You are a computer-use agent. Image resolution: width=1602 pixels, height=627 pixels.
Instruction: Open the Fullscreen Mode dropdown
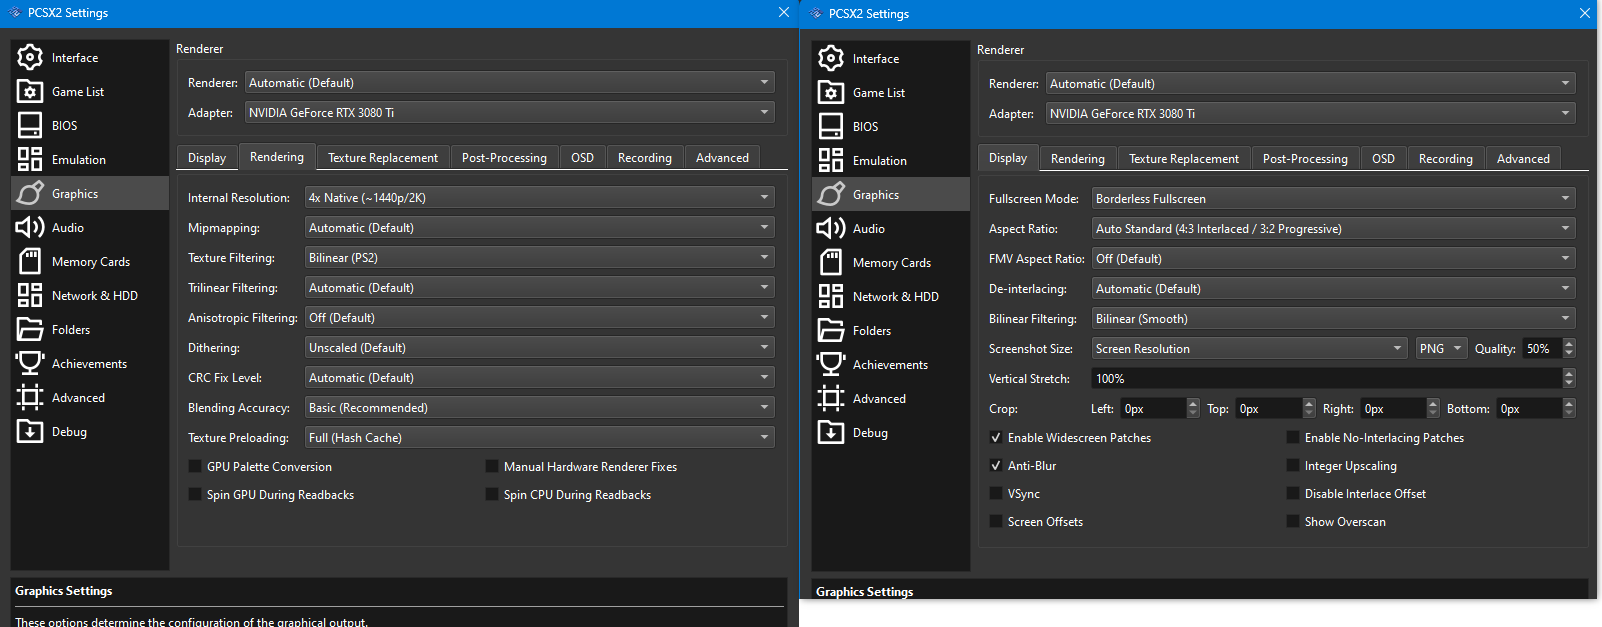click(1333, 198)
